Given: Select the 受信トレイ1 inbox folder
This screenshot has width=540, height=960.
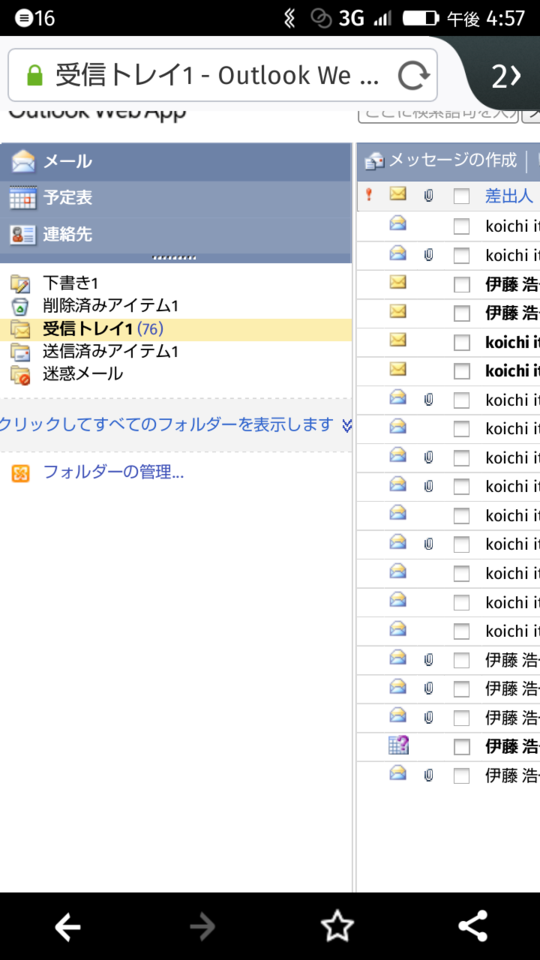Looking at the screenshot, I should pyautogui.click(x=176, y=329).
